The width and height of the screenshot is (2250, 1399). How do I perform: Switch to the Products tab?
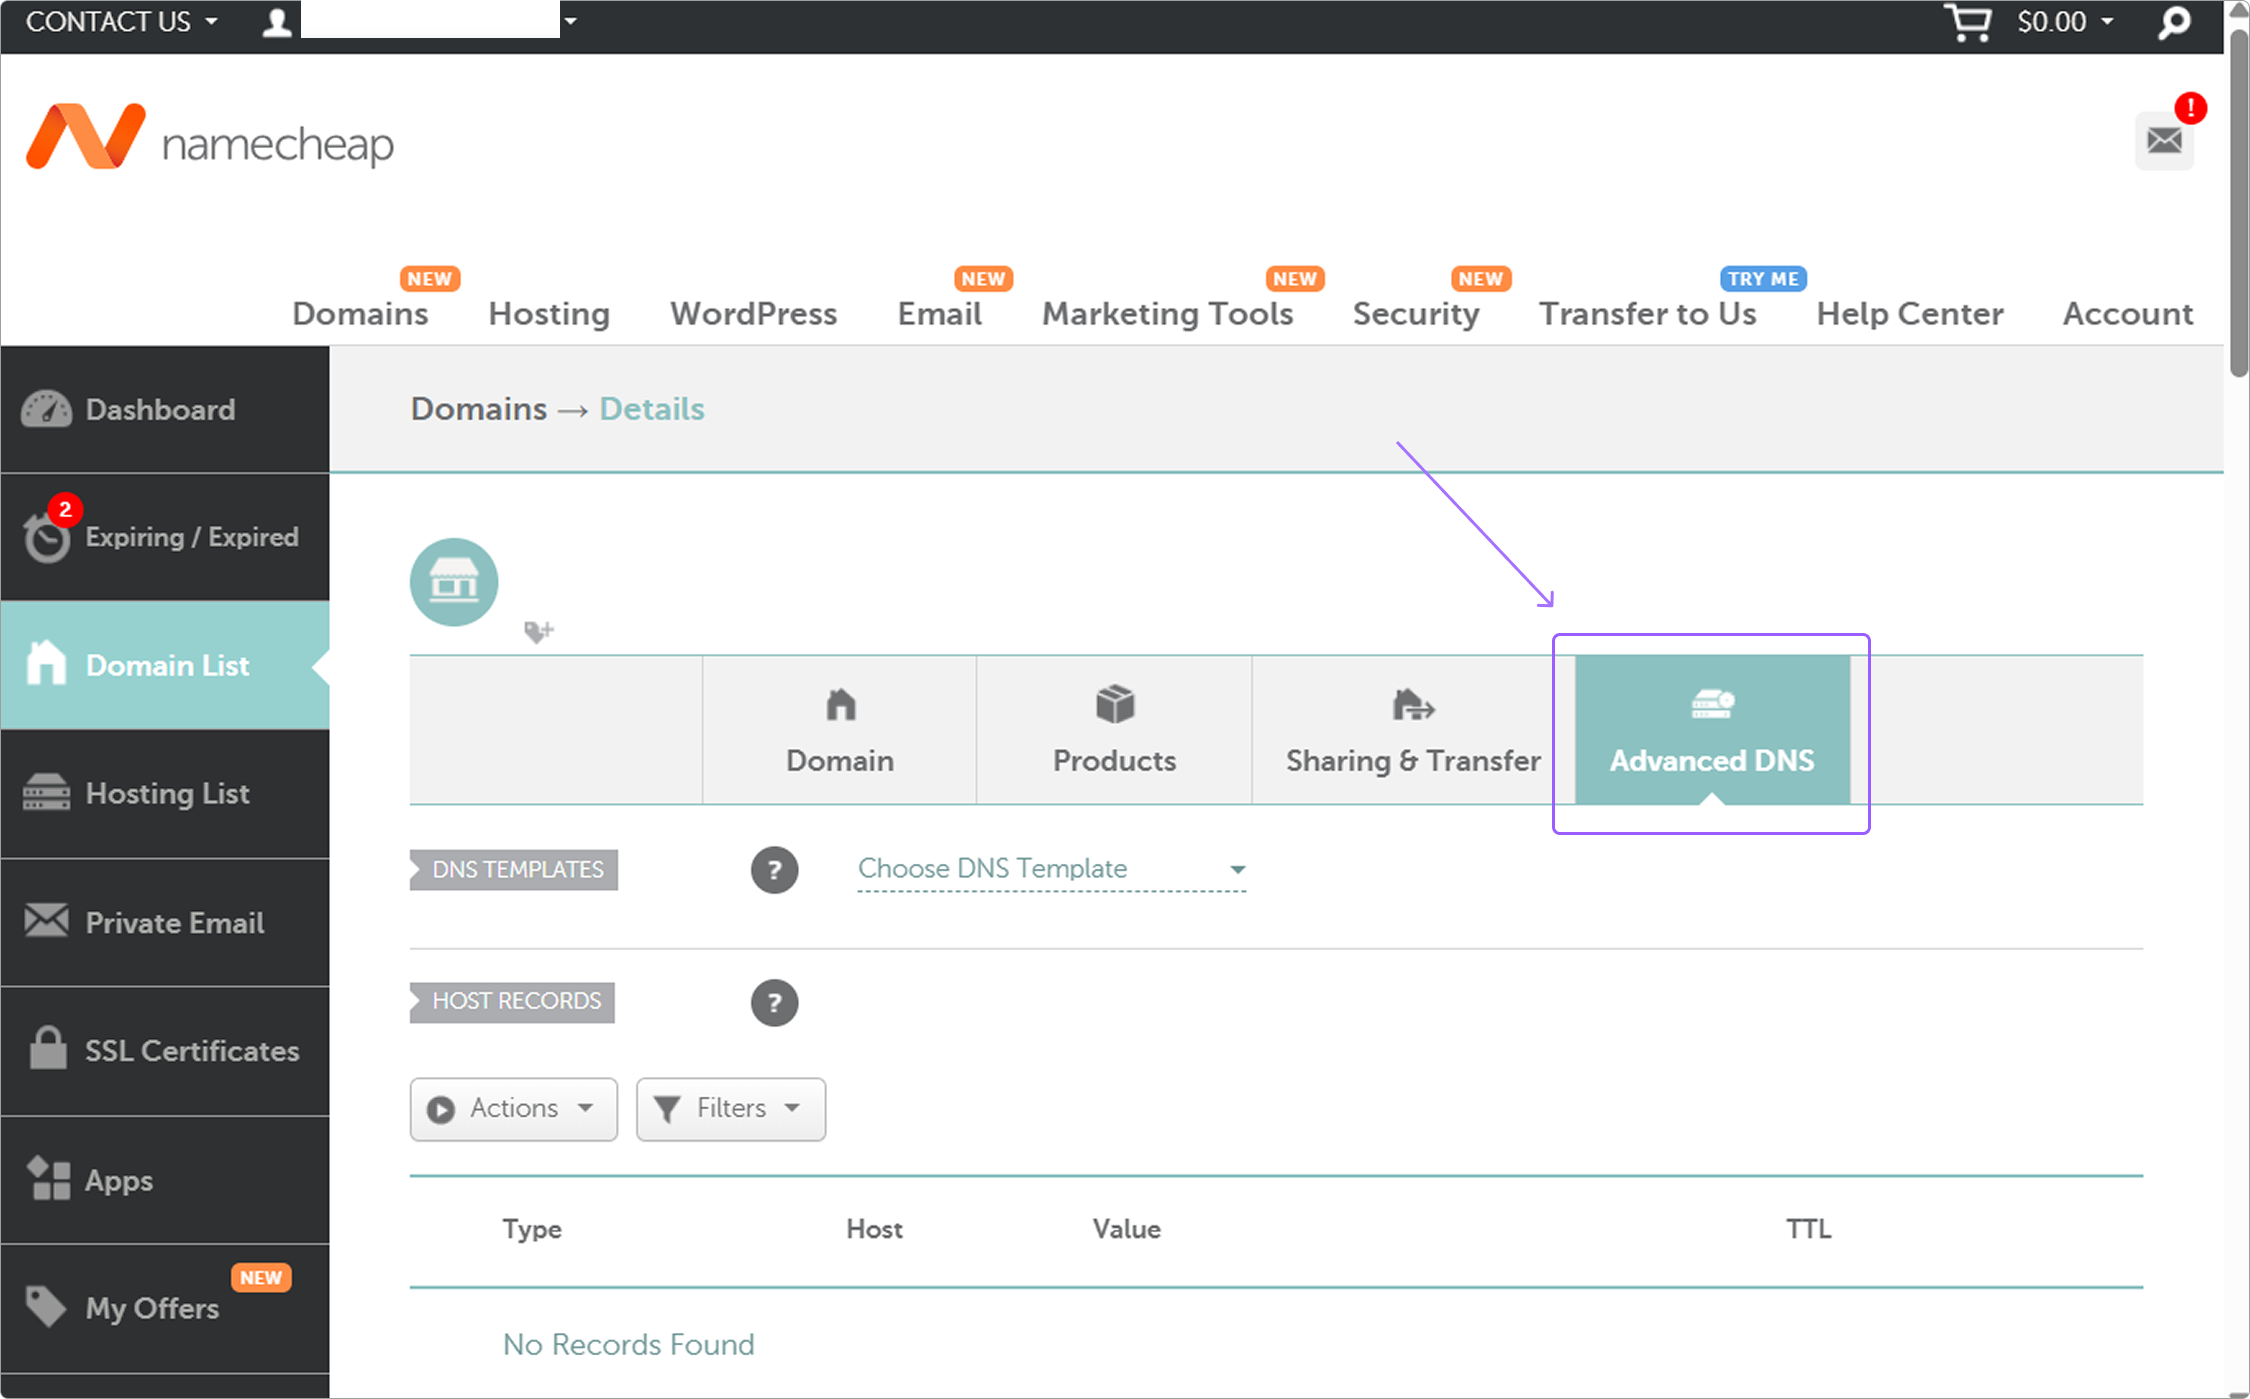(x=1114, y=730)
